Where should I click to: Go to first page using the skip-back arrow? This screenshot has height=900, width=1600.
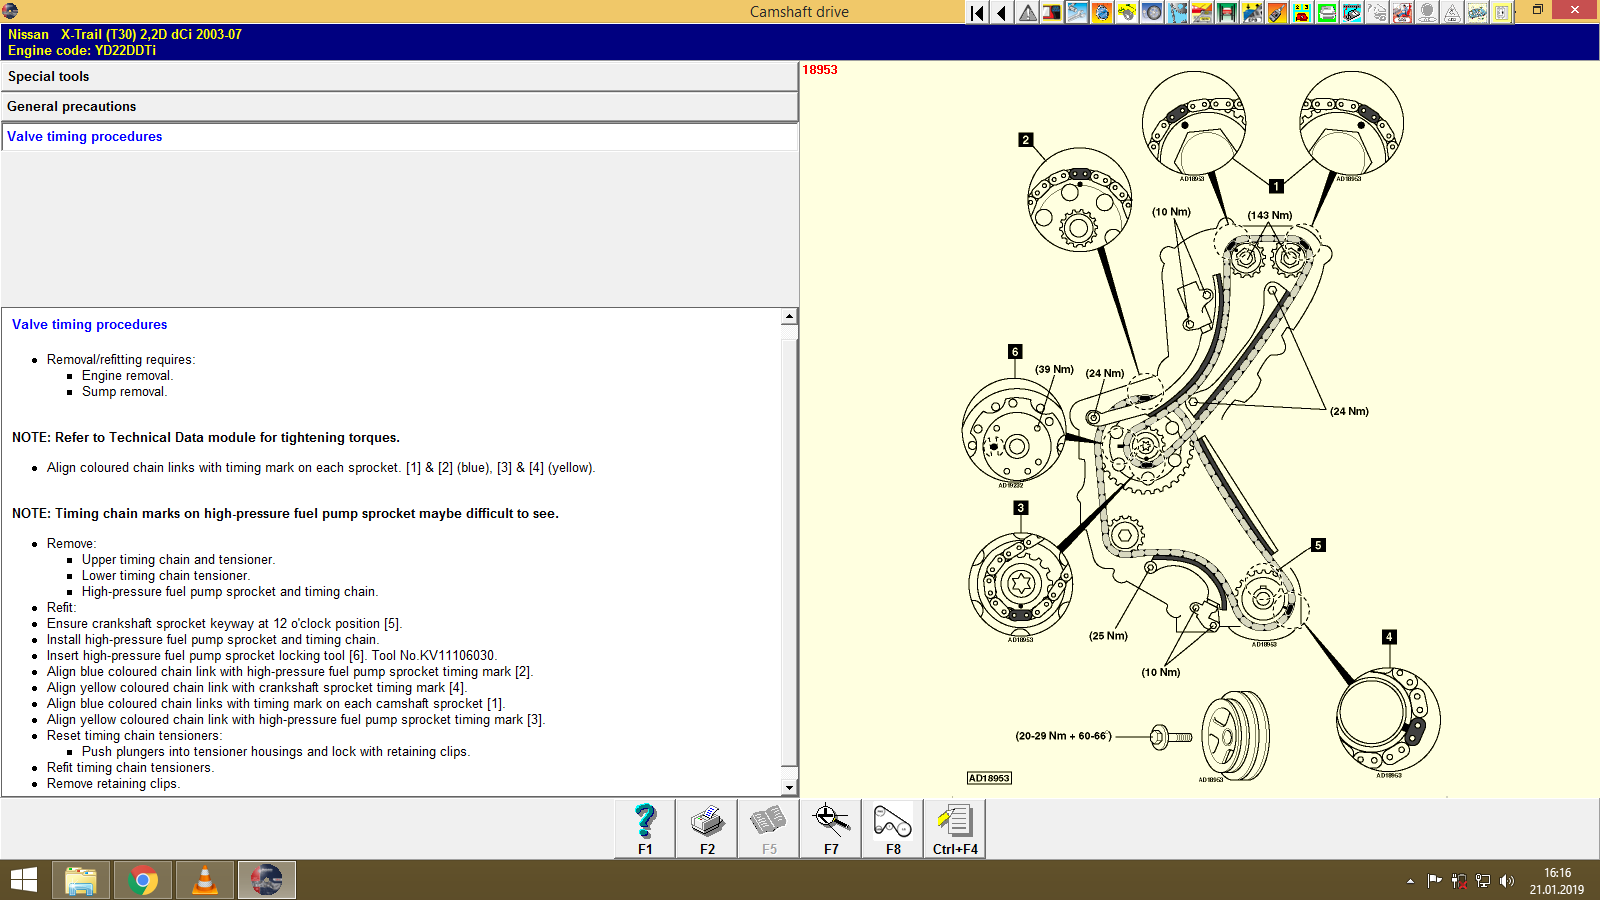[x=977, y=12]
